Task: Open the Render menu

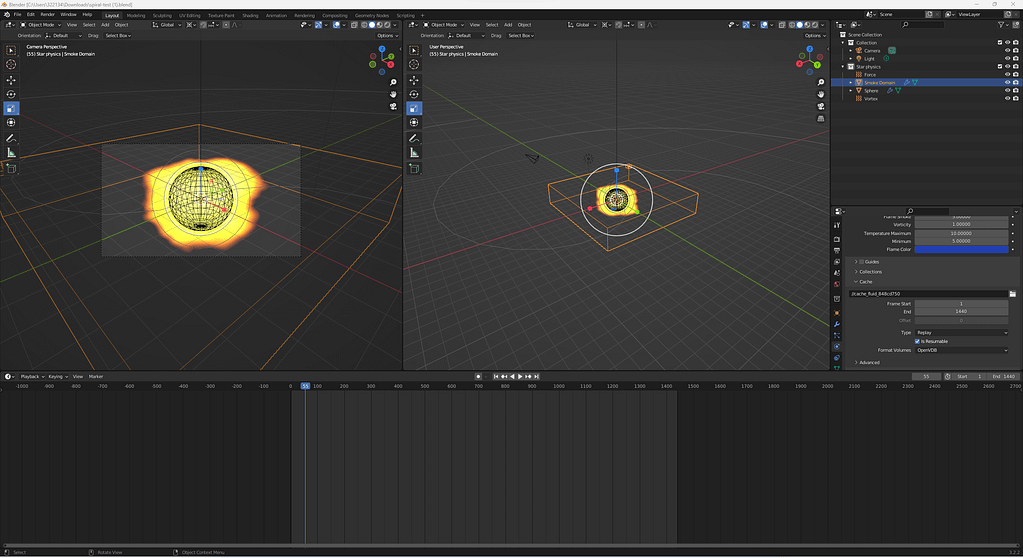Action: click(x=47, y=15)
